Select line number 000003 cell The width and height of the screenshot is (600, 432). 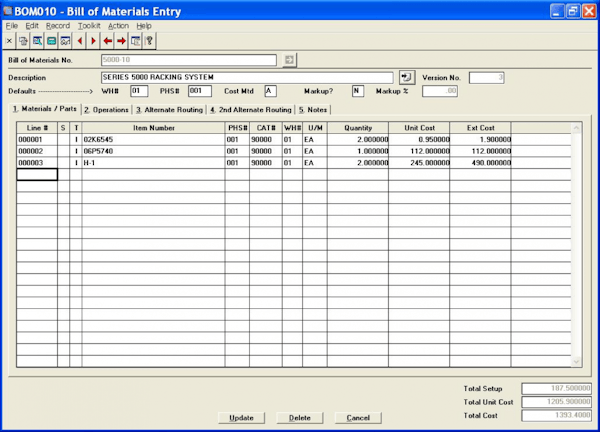click(x=37, y=163)
